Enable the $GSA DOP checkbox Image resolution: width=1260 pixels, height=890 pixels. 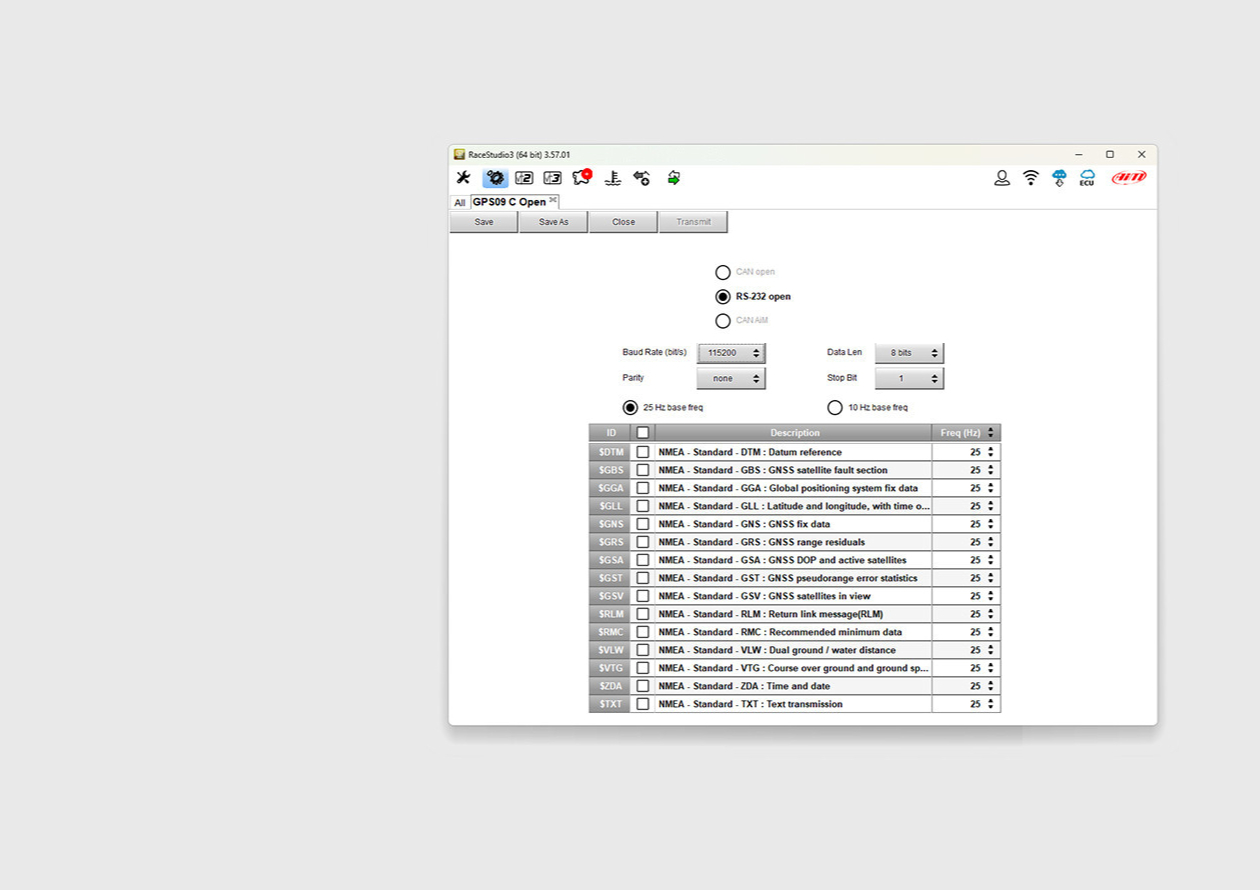(x=643, y=560)
